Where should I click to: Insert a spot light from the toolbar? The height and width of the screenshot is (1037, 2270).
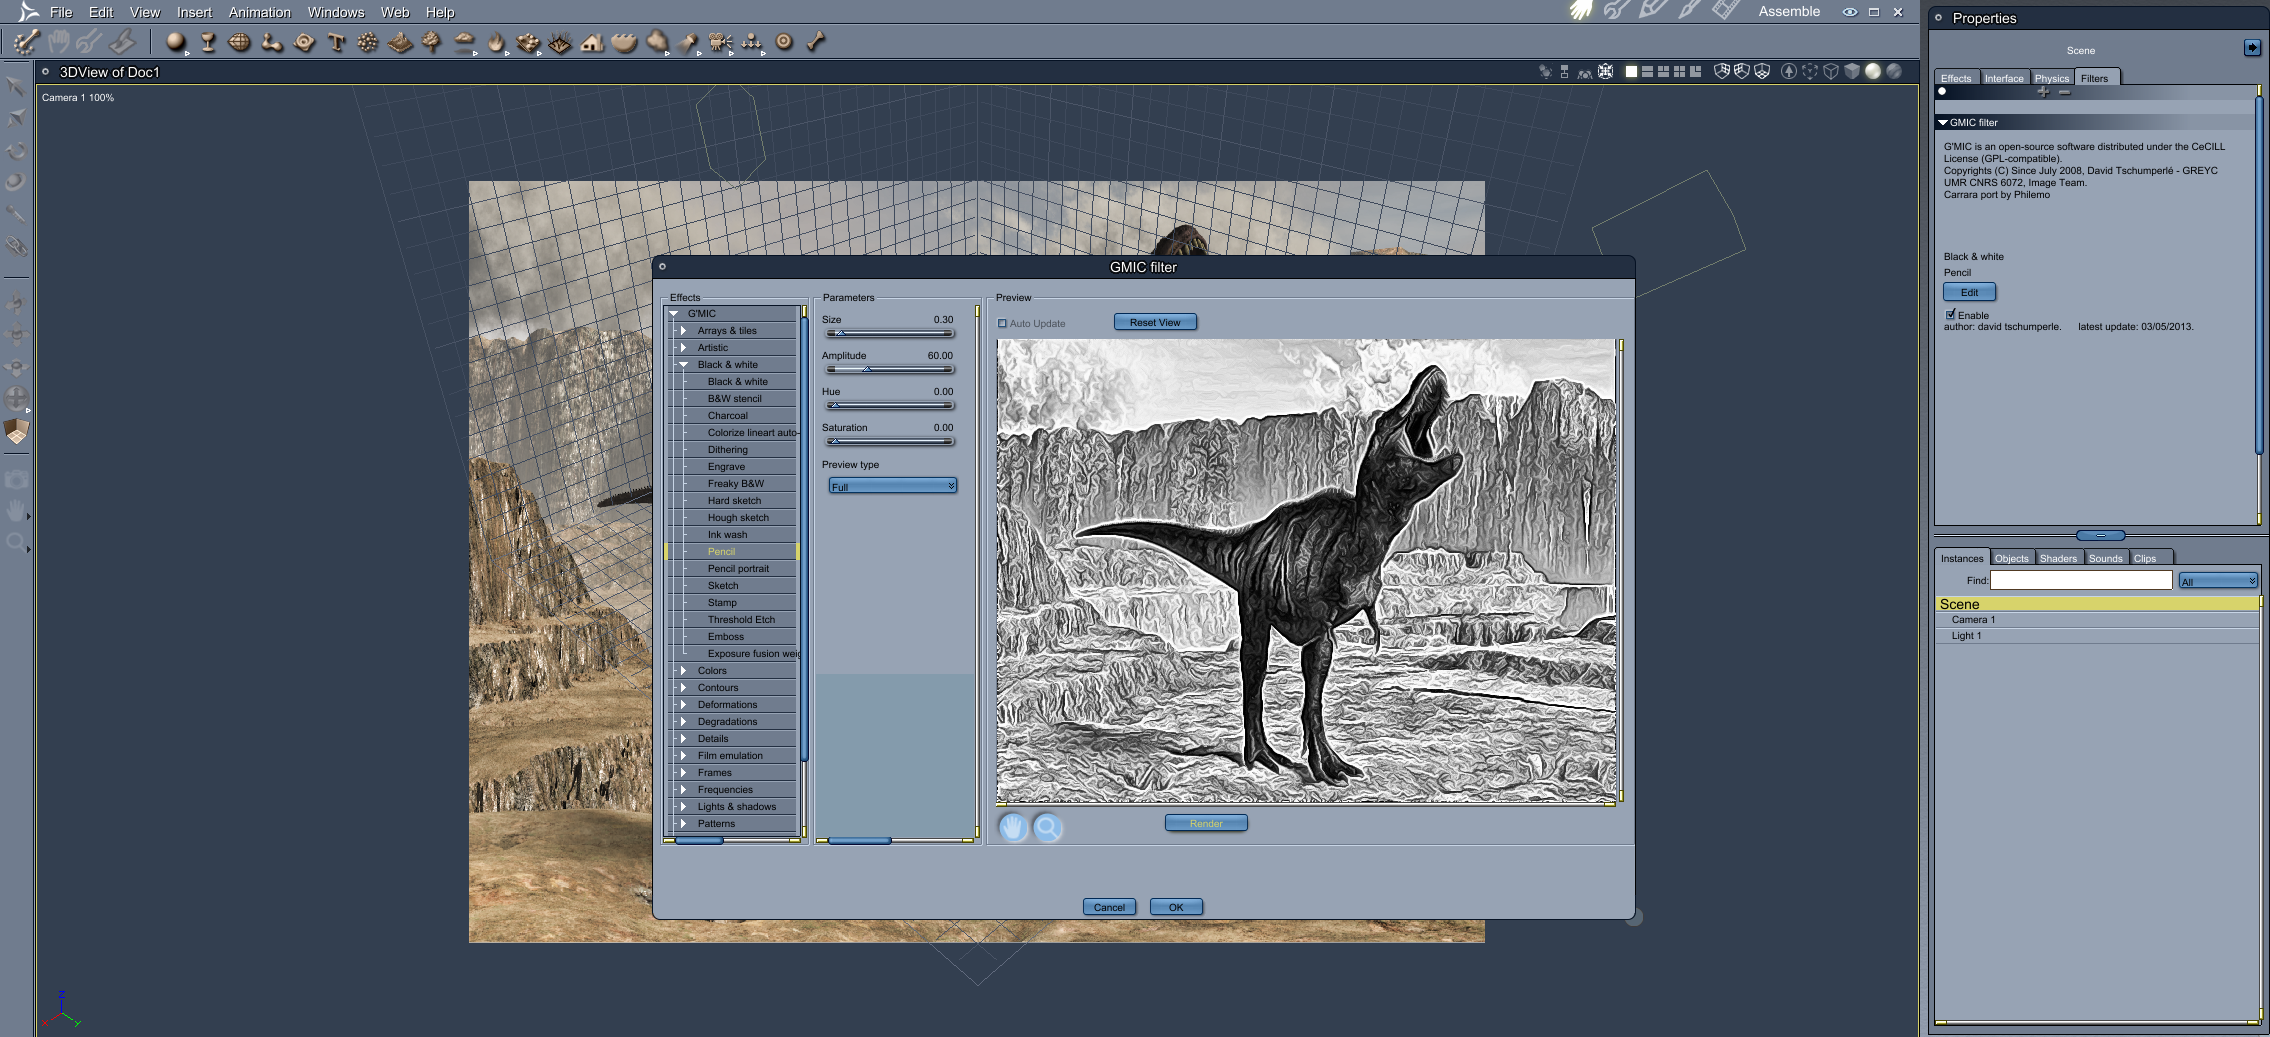click(688, 42)
